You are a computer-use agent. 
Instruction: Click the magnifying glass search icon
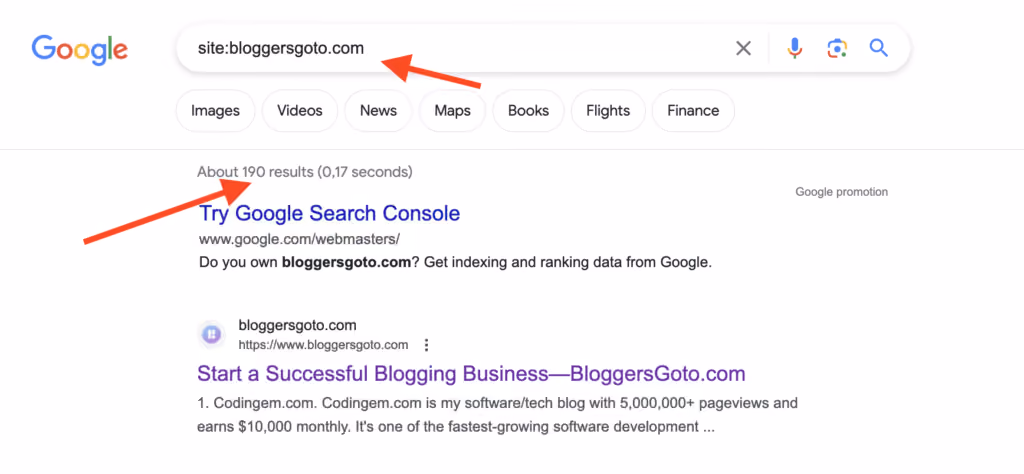[878, 48]
